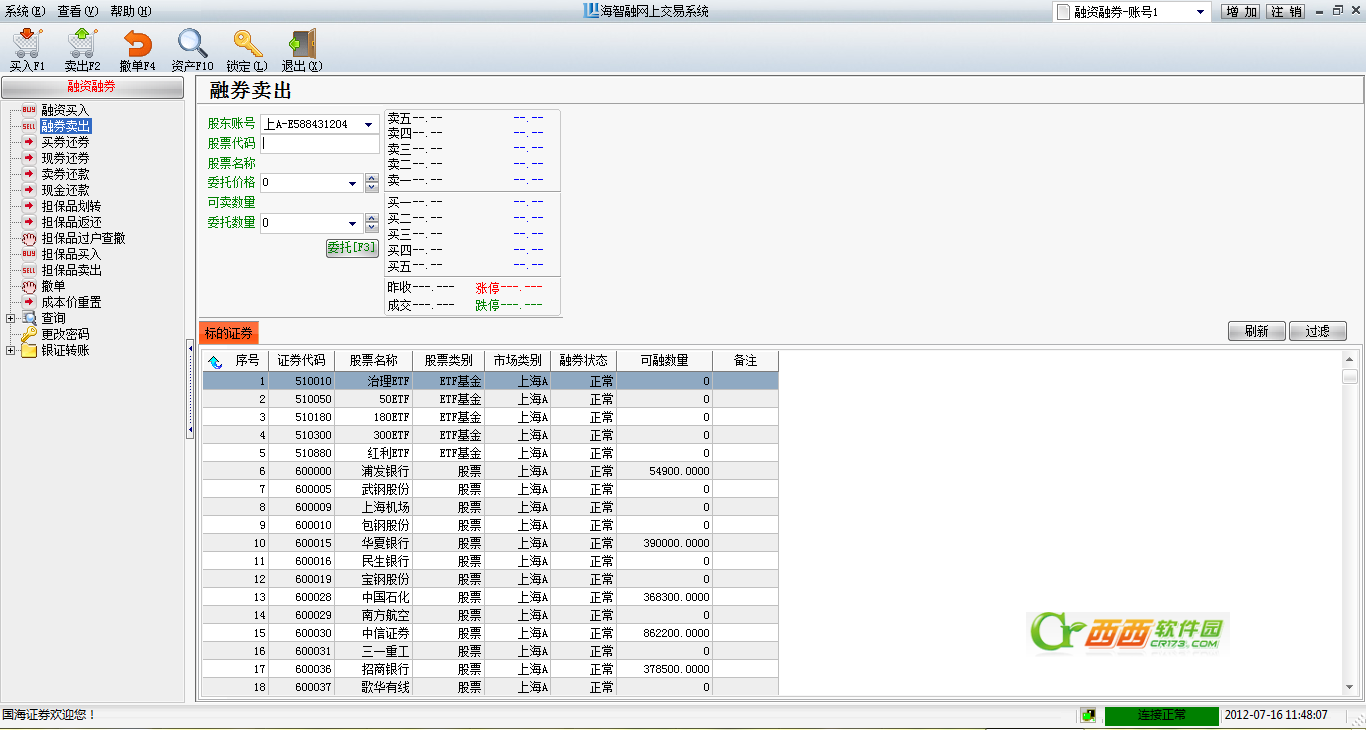Decrease 委托价格 with the down spinner
This screenshot has height=730, width=1366.
pos(372,188)
